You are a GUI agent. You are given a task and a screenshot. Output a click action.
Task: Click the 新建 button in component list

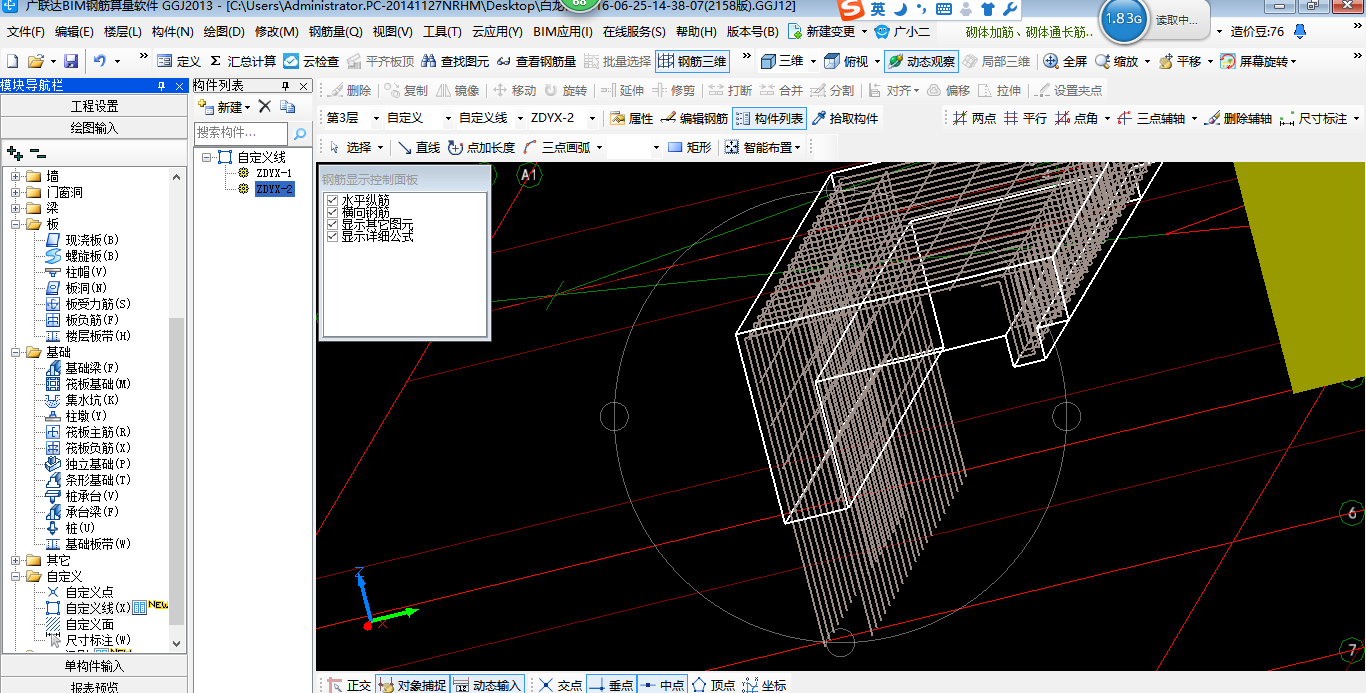click(224, 106)
